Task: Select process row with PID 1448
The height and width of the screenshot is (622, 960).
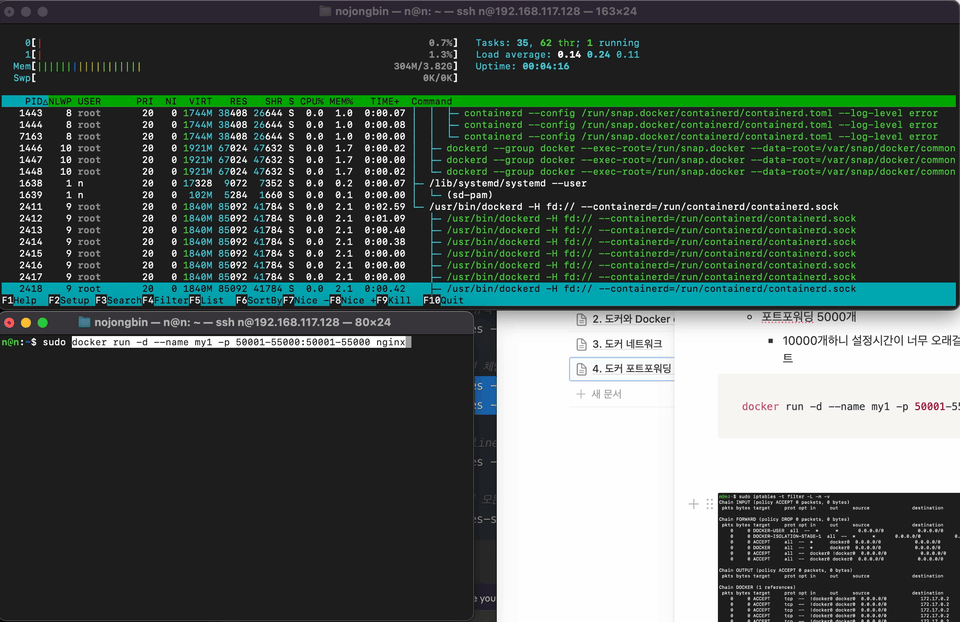Action: pos(479,172)
